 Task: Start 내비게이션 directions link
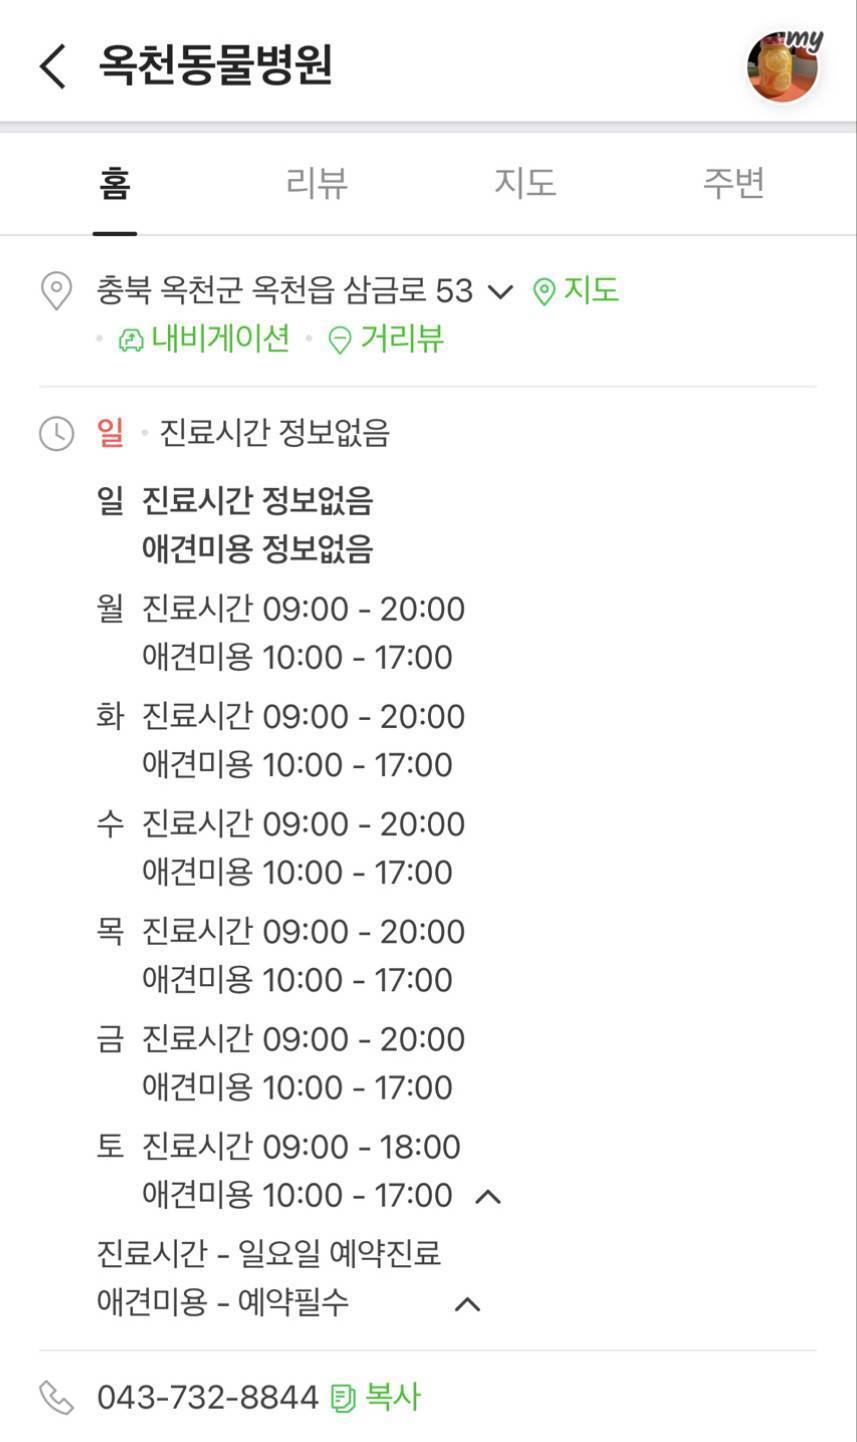[220, 339]
